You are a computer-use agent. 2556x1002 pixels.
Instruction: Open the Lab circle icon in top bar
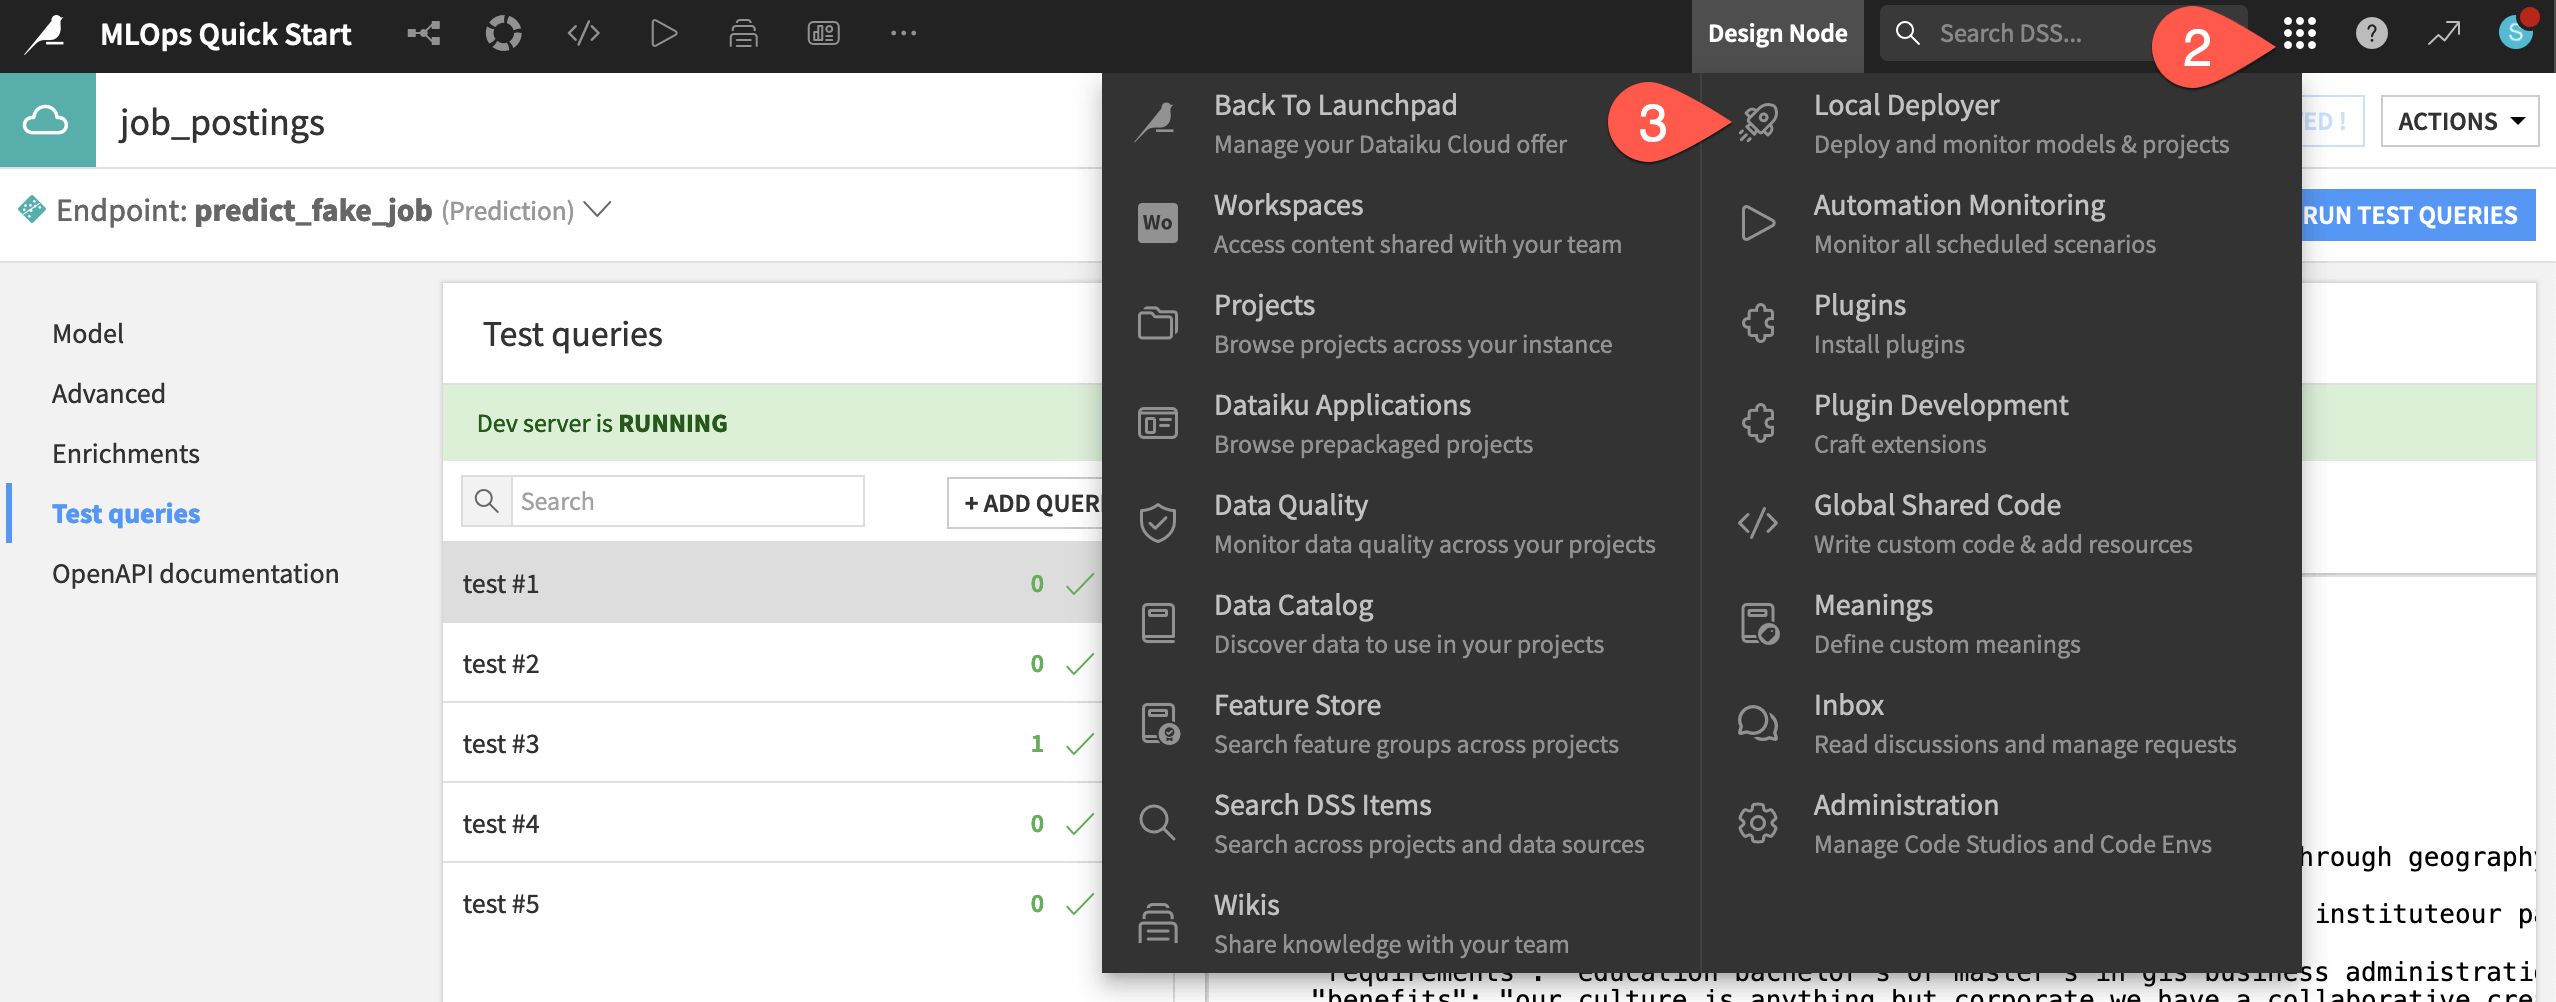point(504,34)
